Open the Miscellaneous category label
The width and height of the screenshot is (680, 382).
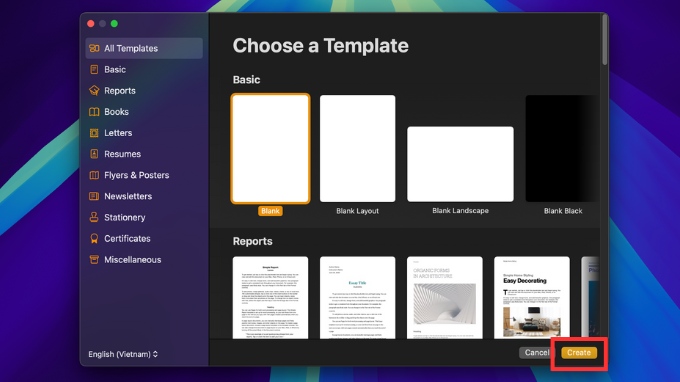133,260
